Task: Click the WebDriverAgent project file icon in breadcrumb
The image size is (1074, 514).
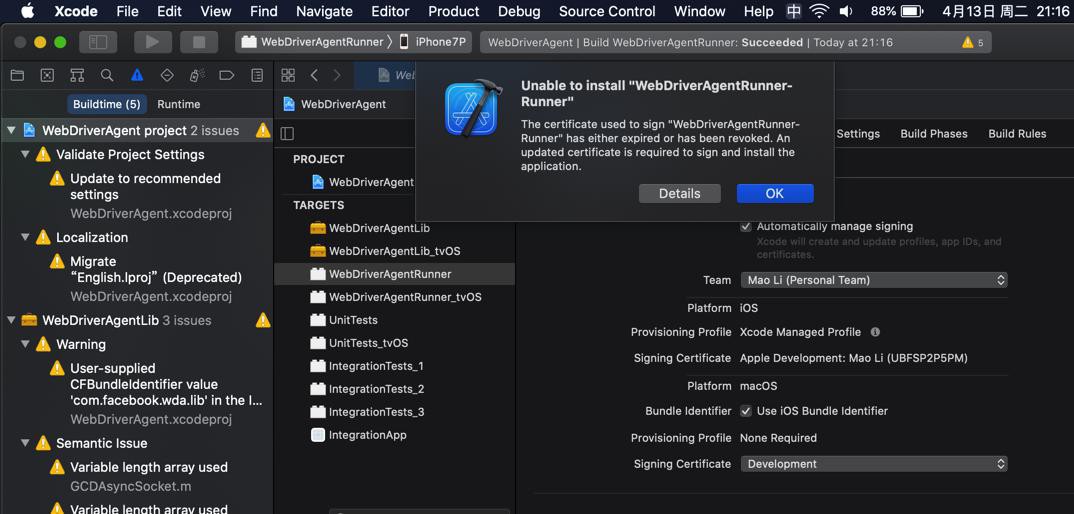Action: tap(289, 104)
